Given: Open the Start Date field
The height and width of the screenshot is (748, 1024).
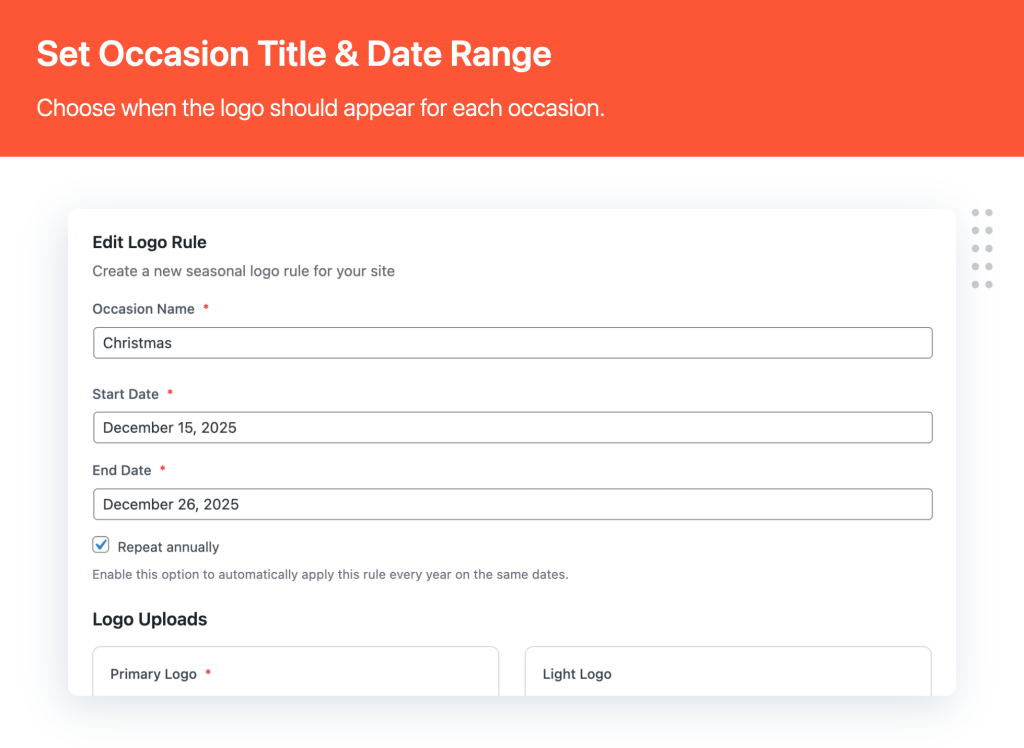Looking at the screenshot, I should pyautogui.click(x=512, y=428).
